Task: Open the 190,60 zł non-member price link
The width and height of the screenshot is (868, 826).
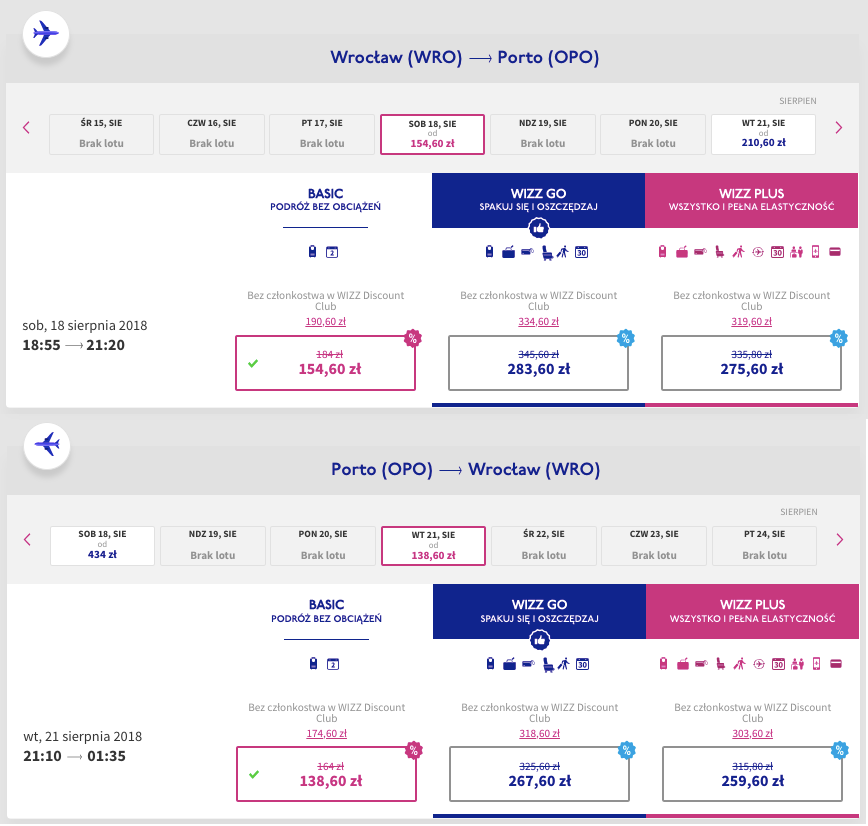Action: pyautogui.click(x=326, y=322)
